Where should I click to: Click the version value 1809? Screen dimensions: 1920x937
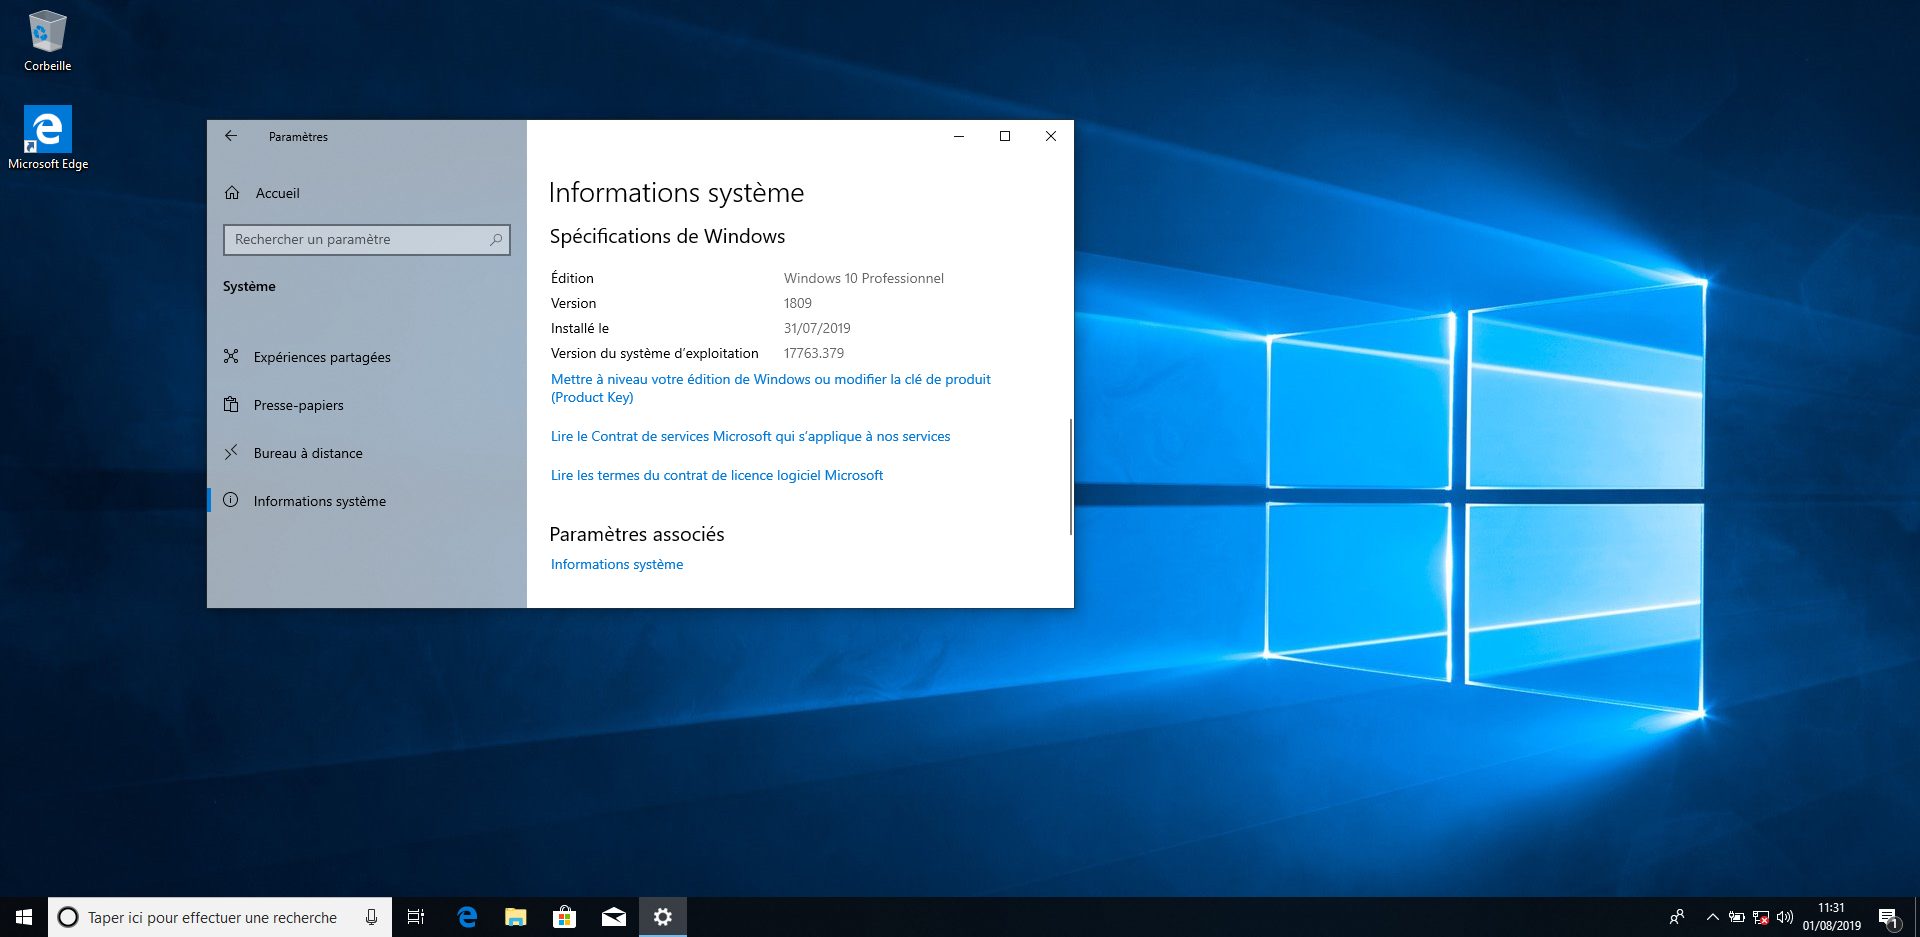[x=798, y=303]
